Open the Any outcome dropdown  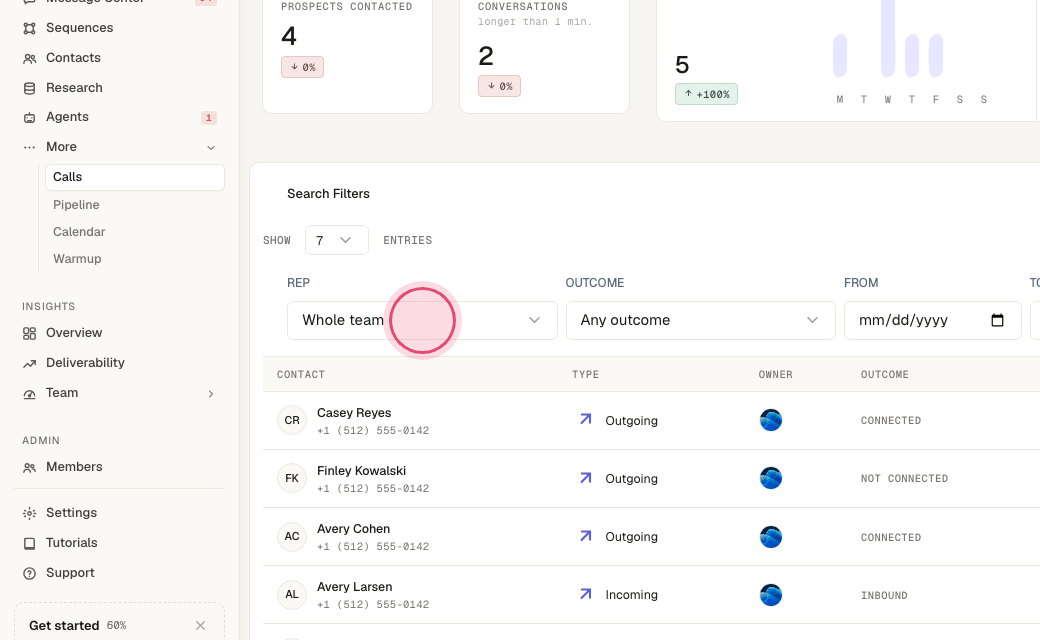coord(700,320)
